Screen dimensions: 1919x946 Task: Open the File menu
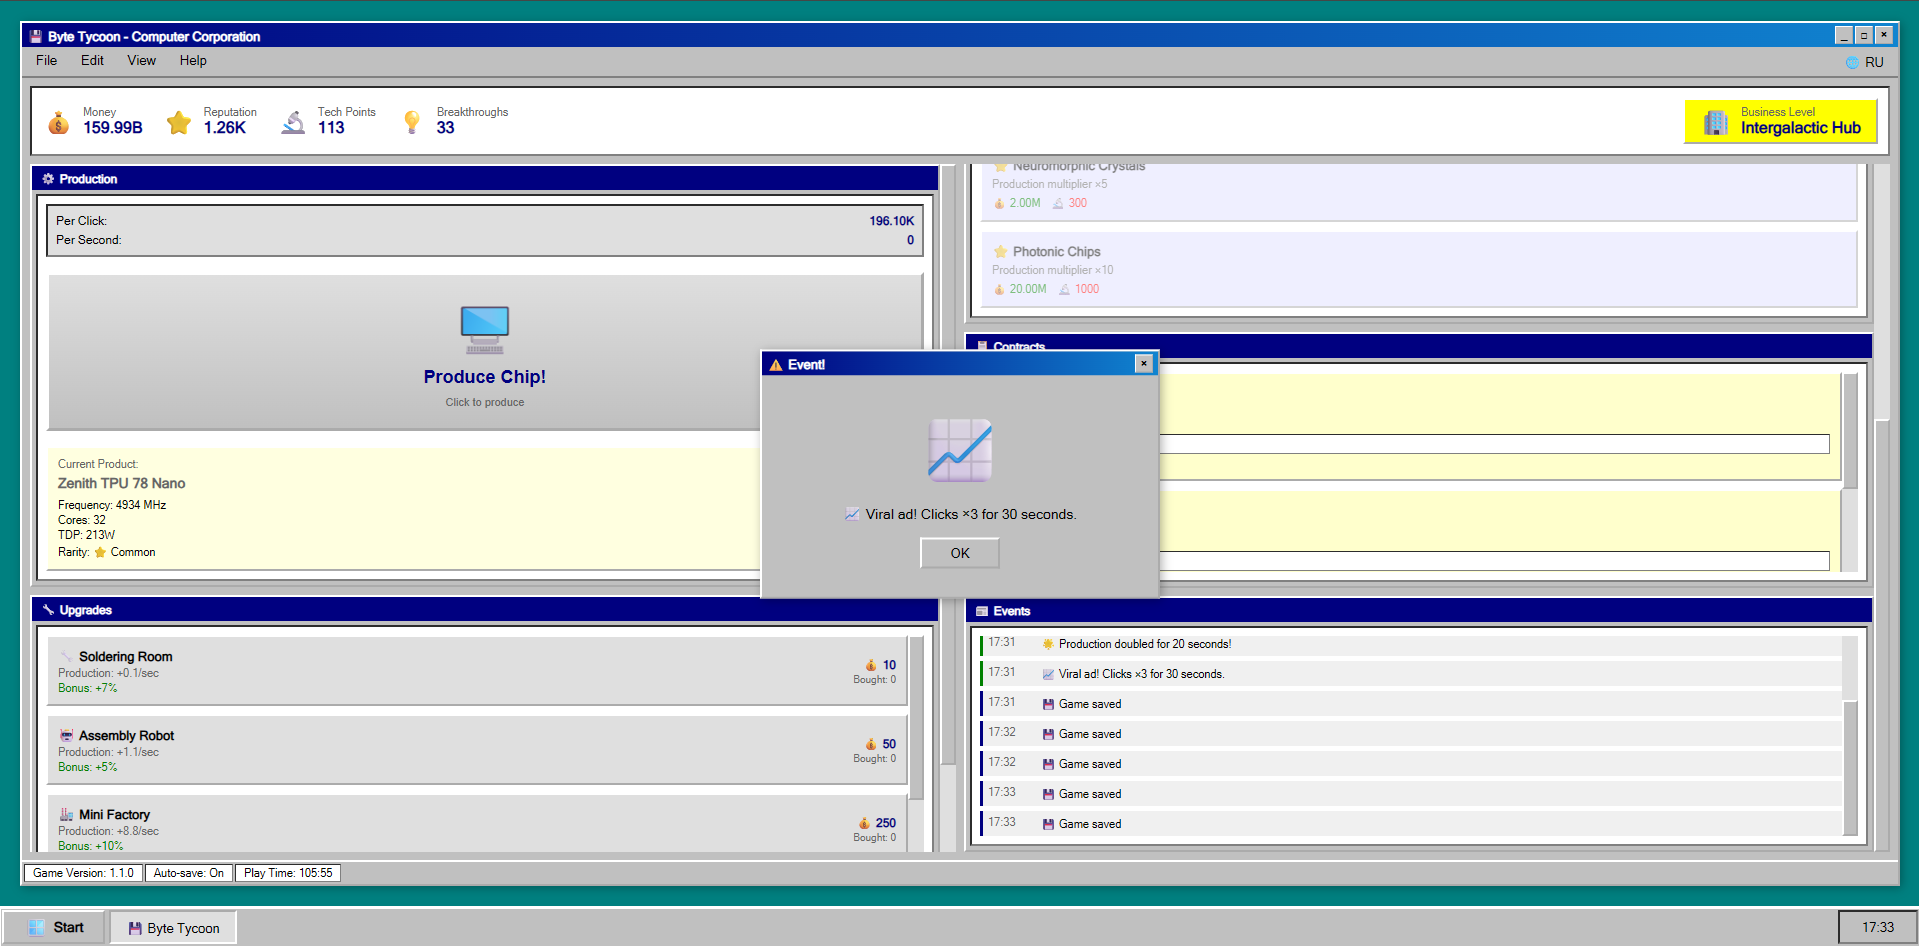45,60
